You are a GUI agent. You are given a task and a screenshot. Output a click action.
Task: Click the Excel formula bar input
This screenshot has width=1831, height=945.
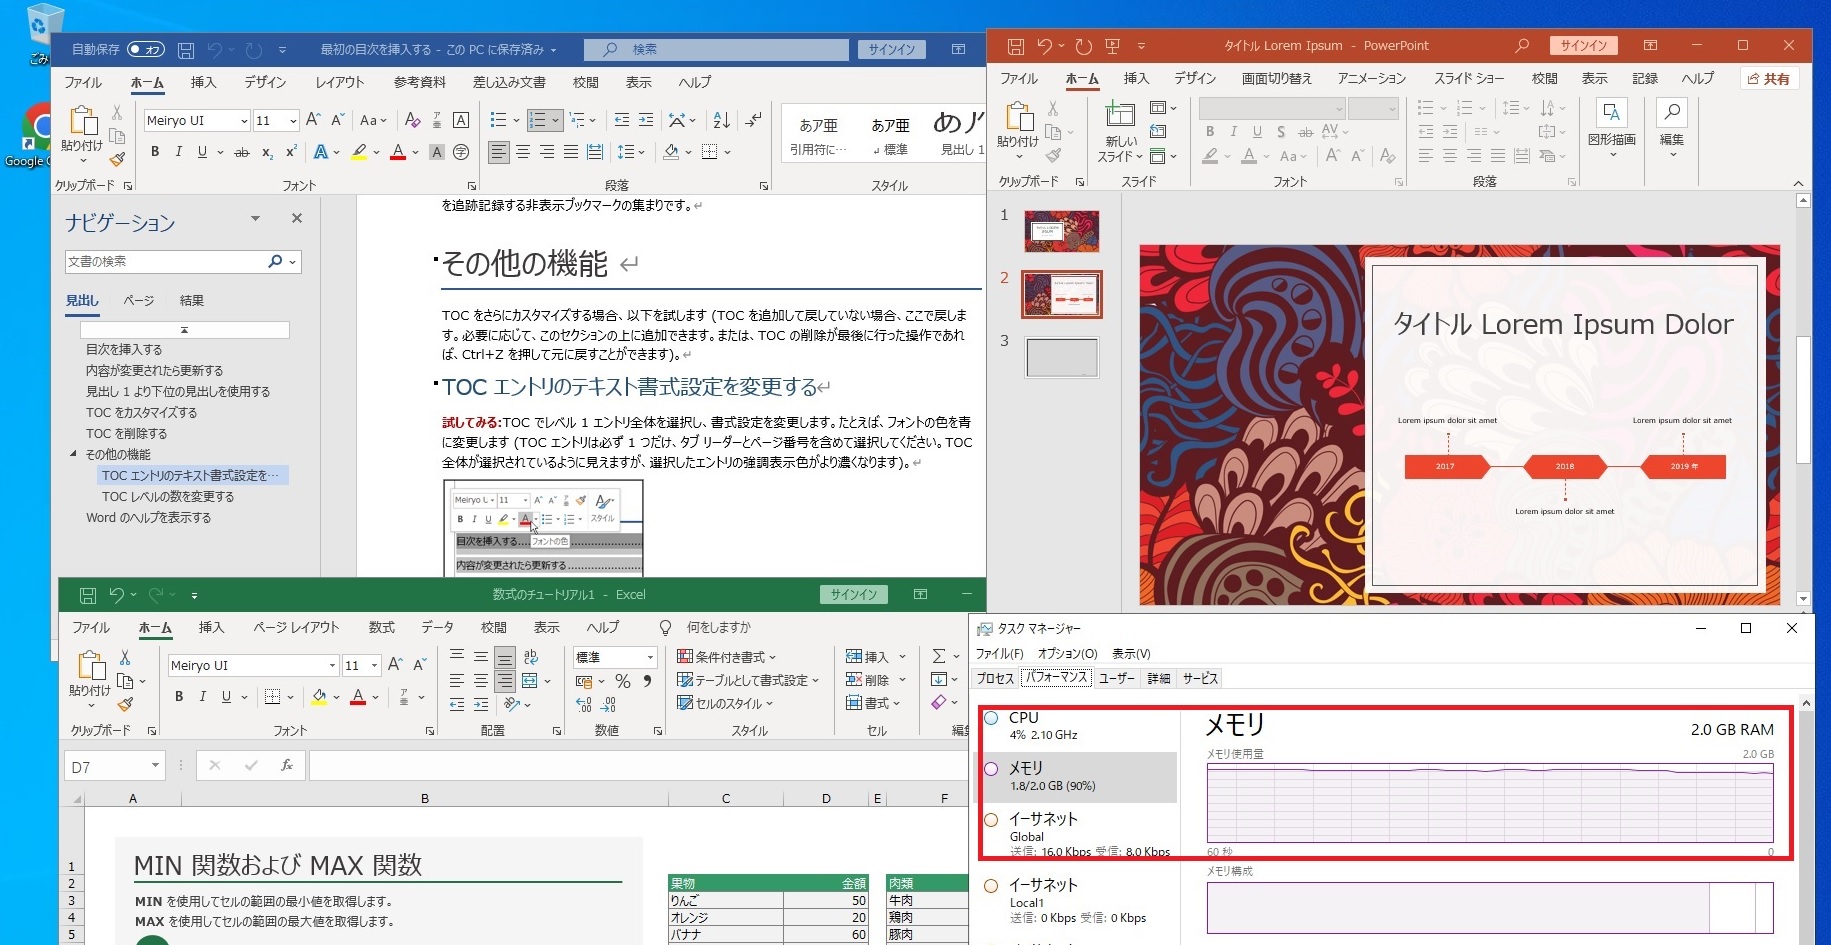click(638, 766)
